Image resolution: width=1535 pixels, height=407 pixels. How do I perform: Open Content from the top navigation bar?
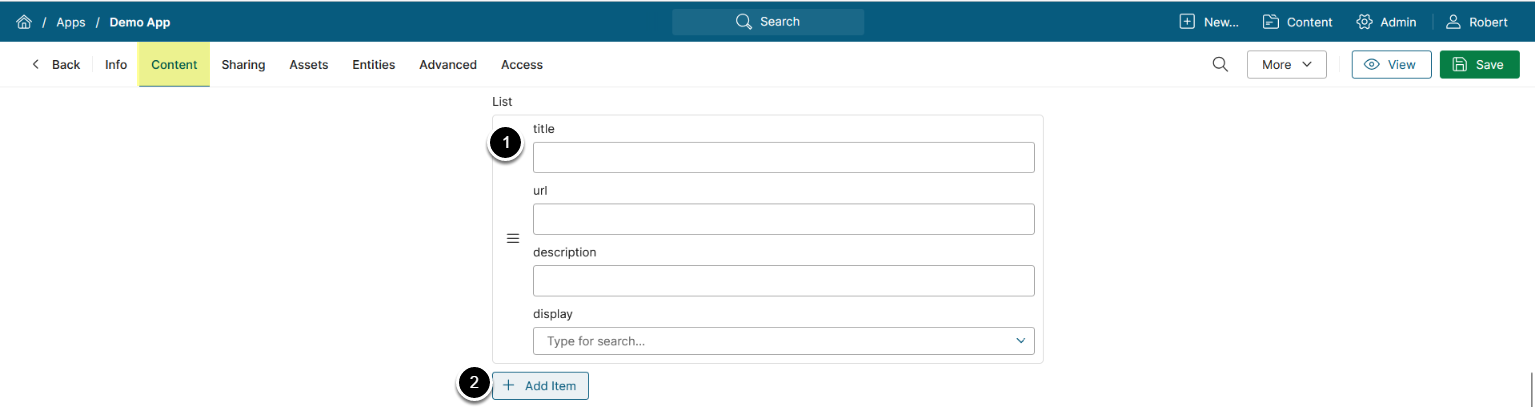pos(1297,22)
